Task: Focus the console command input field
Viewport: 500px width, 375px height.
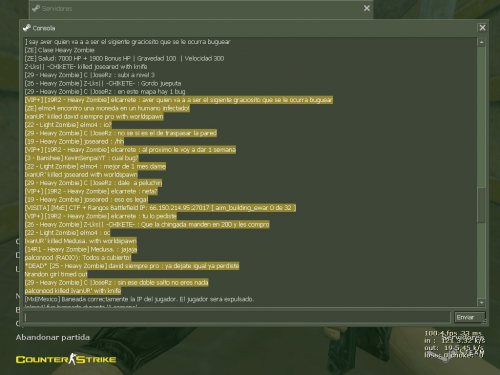Action: click(x=237, y=317)
